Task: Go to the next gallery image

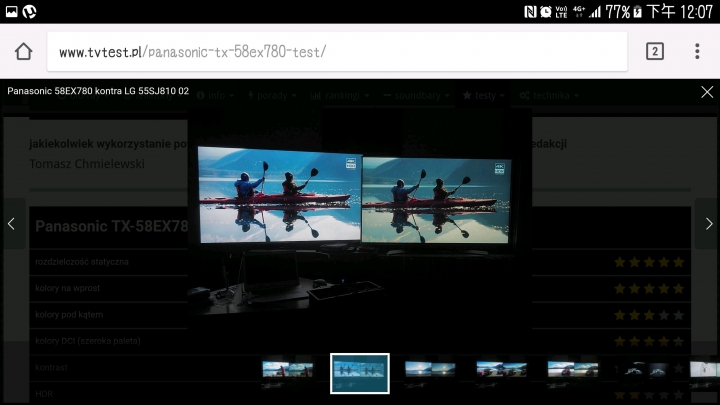Action: tap(709, 224)
